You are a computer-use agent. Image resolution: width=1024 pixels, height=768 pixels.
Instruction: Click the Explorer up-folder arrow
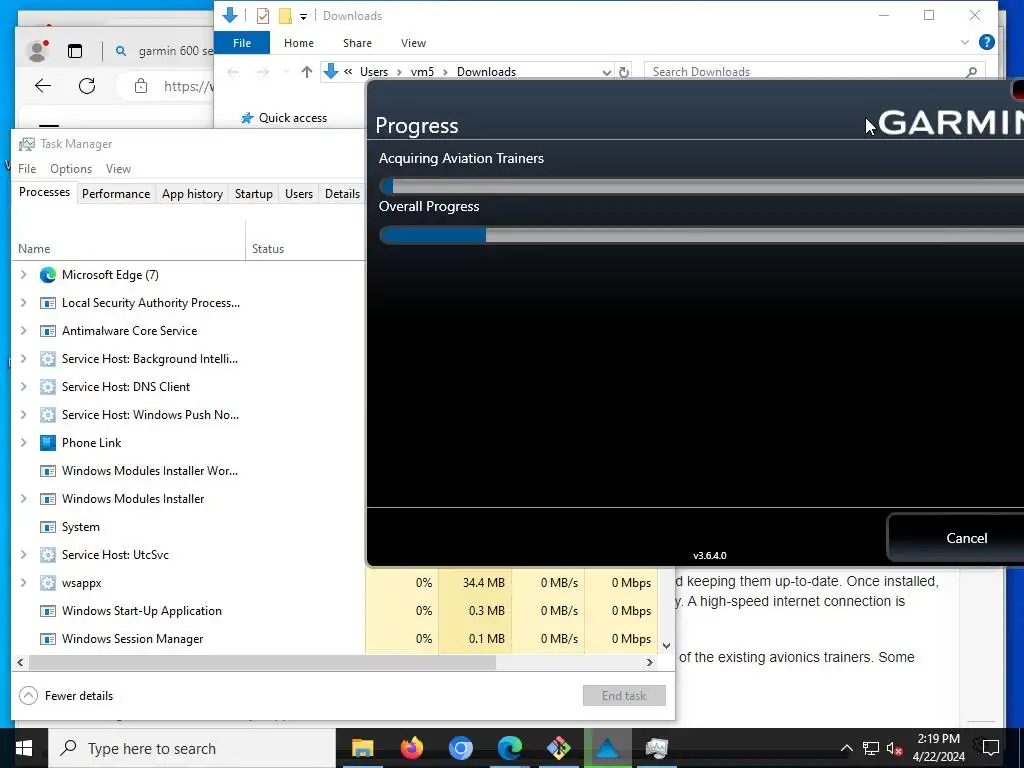tap(306, 72)
